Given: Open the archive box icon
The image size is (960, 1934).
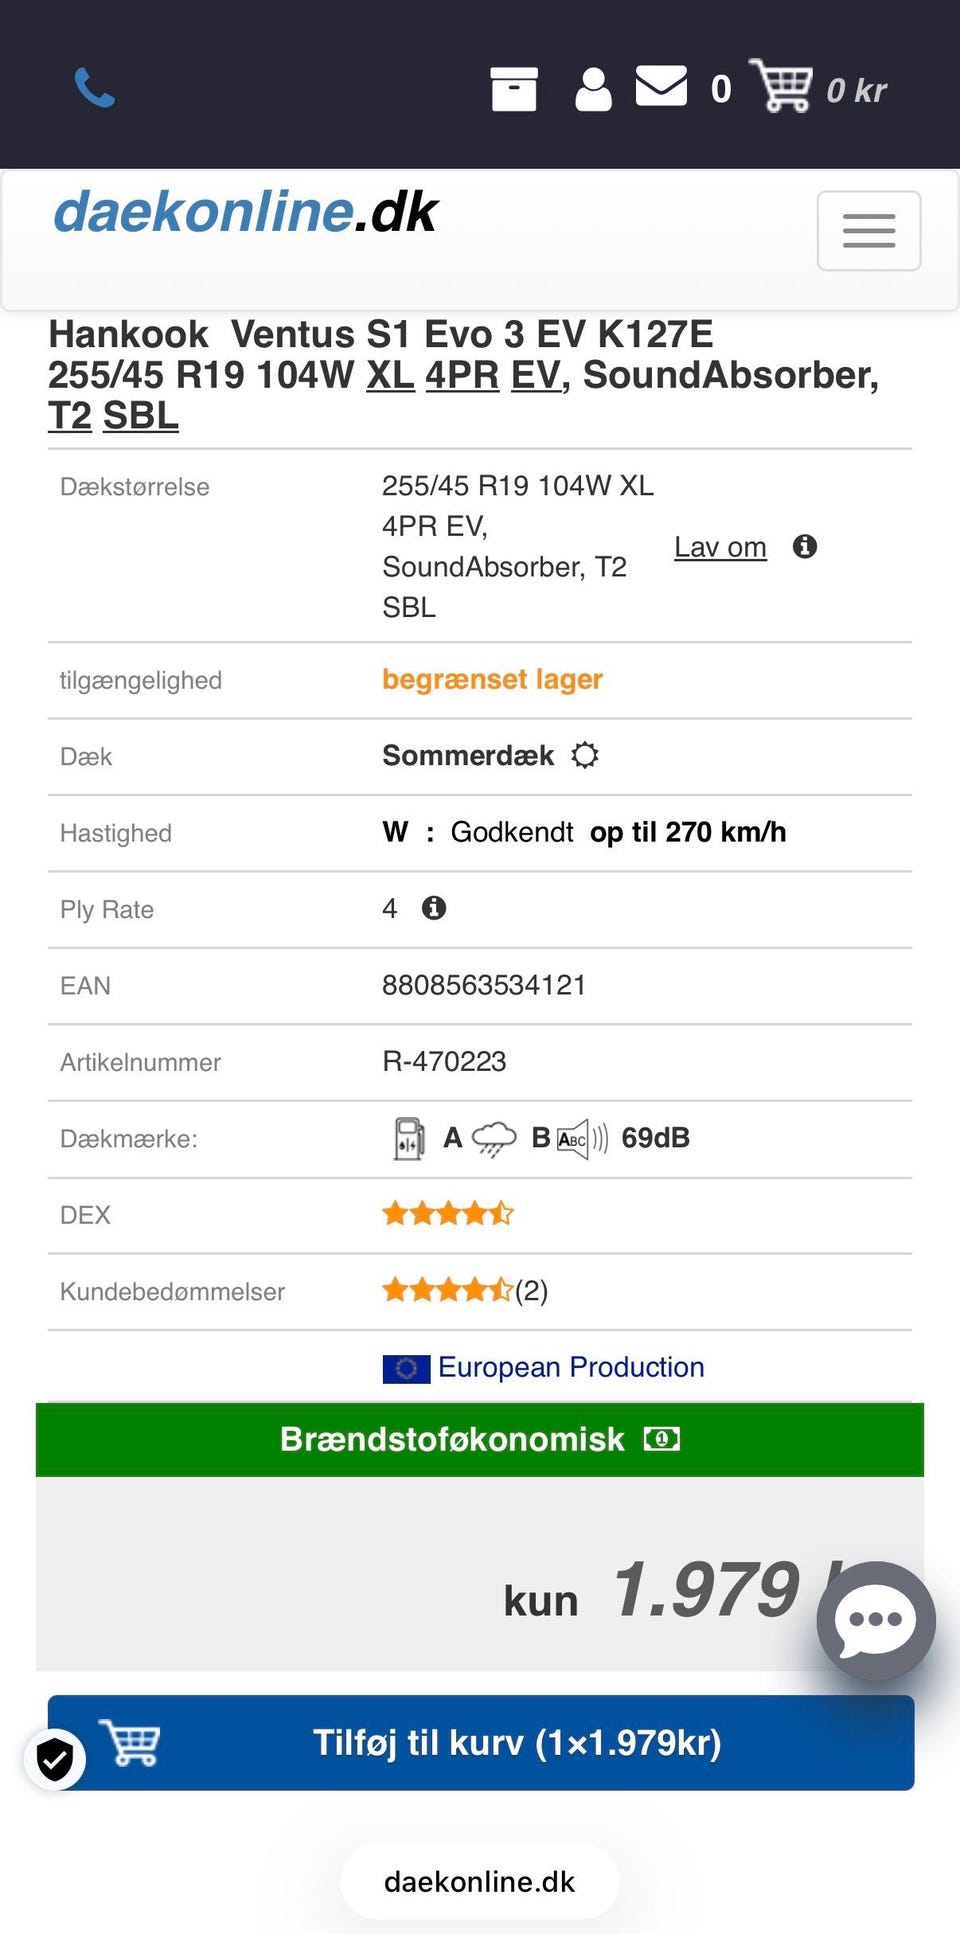Looking at the screenshot, I should coord(514,89).
